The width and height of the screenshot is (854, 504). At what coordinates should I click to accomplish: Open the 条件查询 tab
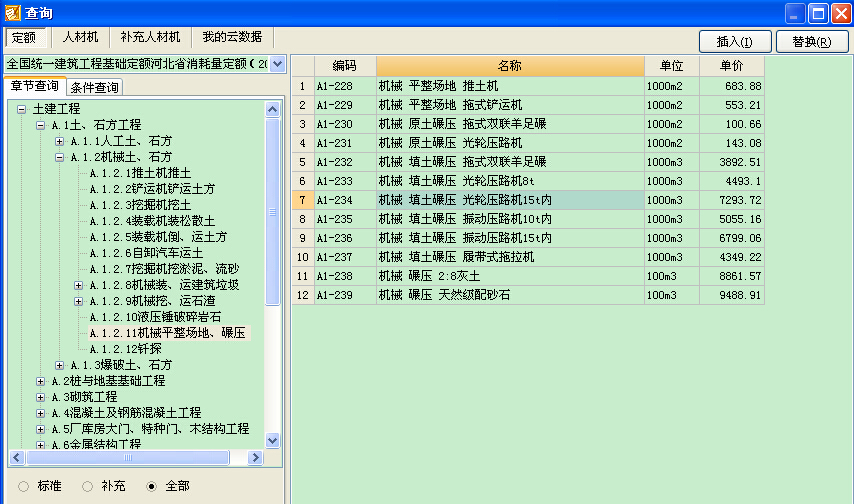point(95,87)
